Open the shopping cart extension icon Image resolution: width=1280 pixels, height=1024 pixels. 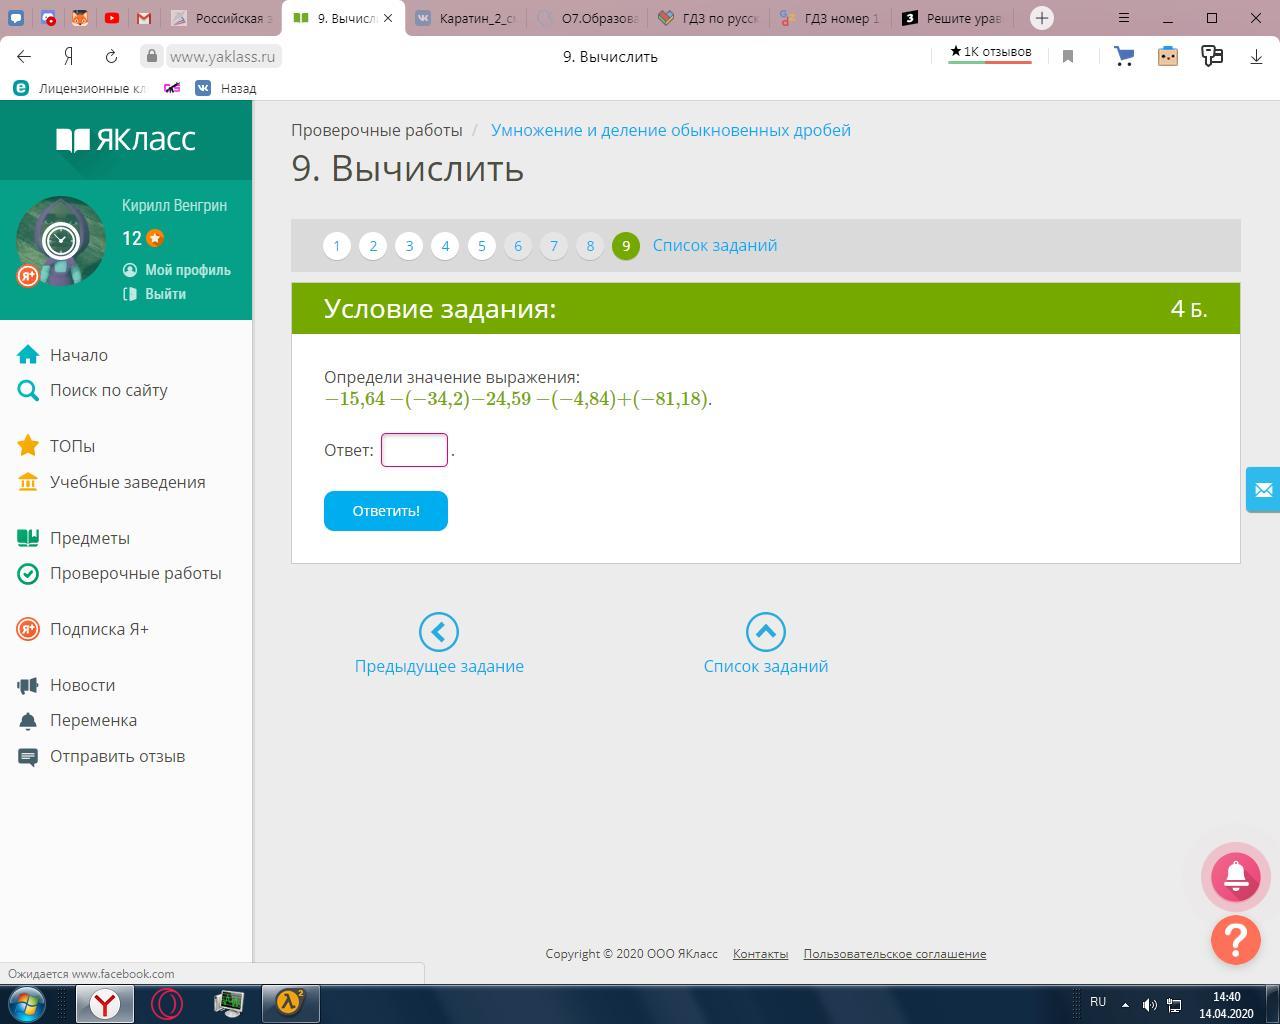(x=1124, y=57)
